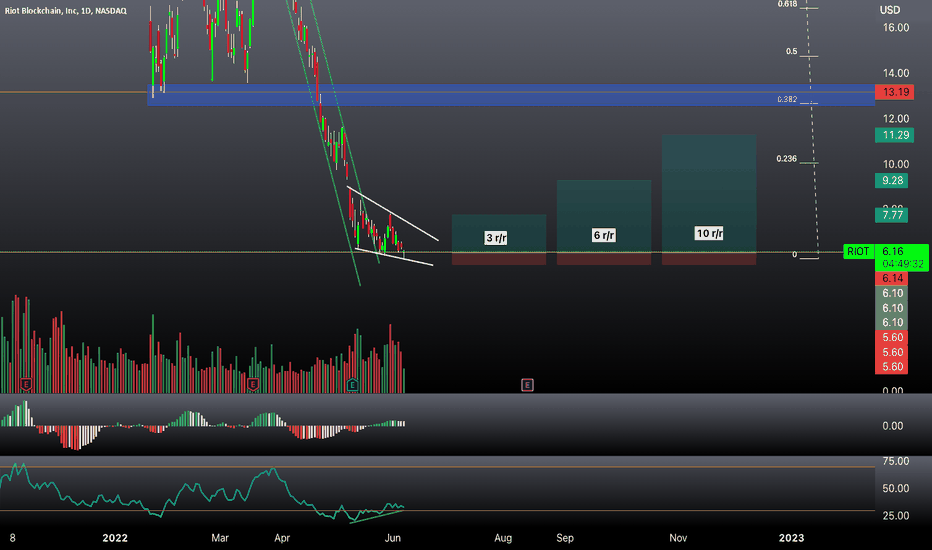Viewport: 932px width, 550px height.
Task: Click the teal earnings marker in May
Action: 352,385
